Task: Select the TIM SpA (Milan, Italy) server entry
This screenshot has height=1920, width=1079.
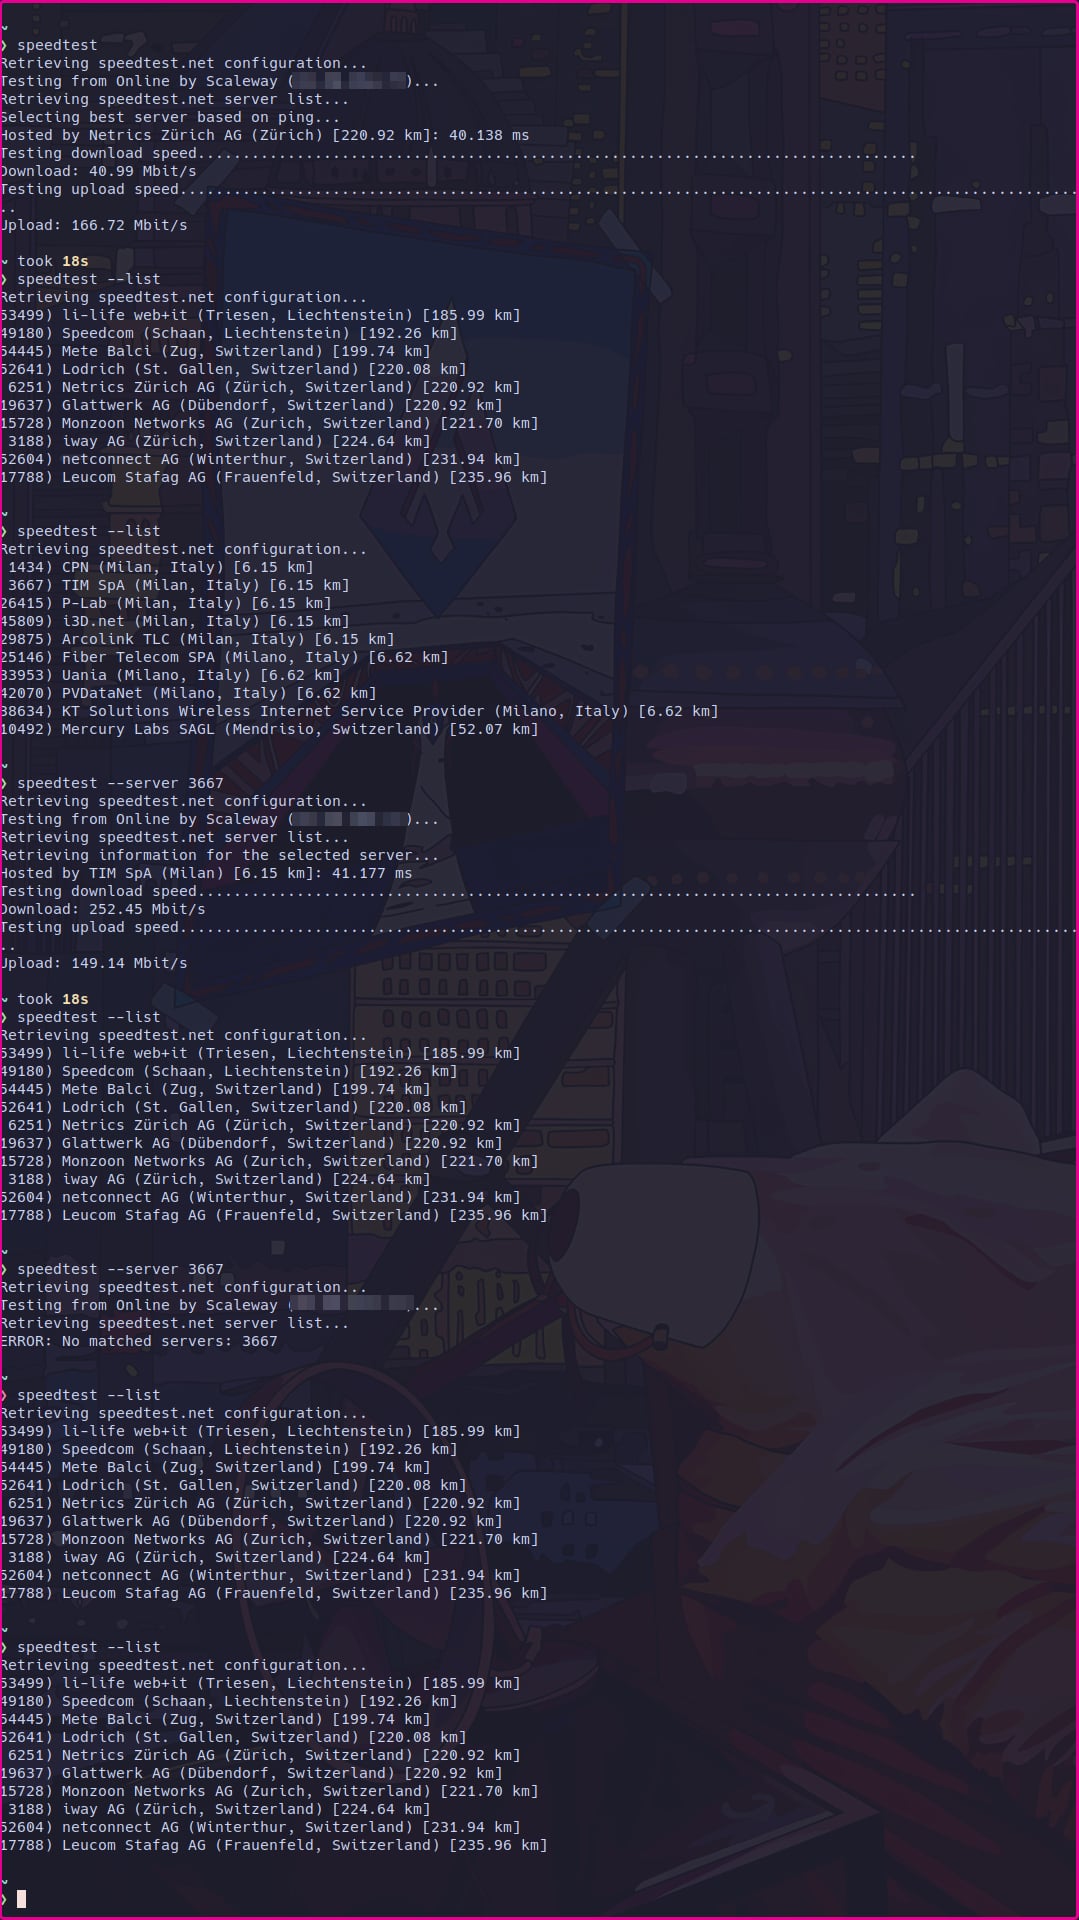Action: (175, 585)
